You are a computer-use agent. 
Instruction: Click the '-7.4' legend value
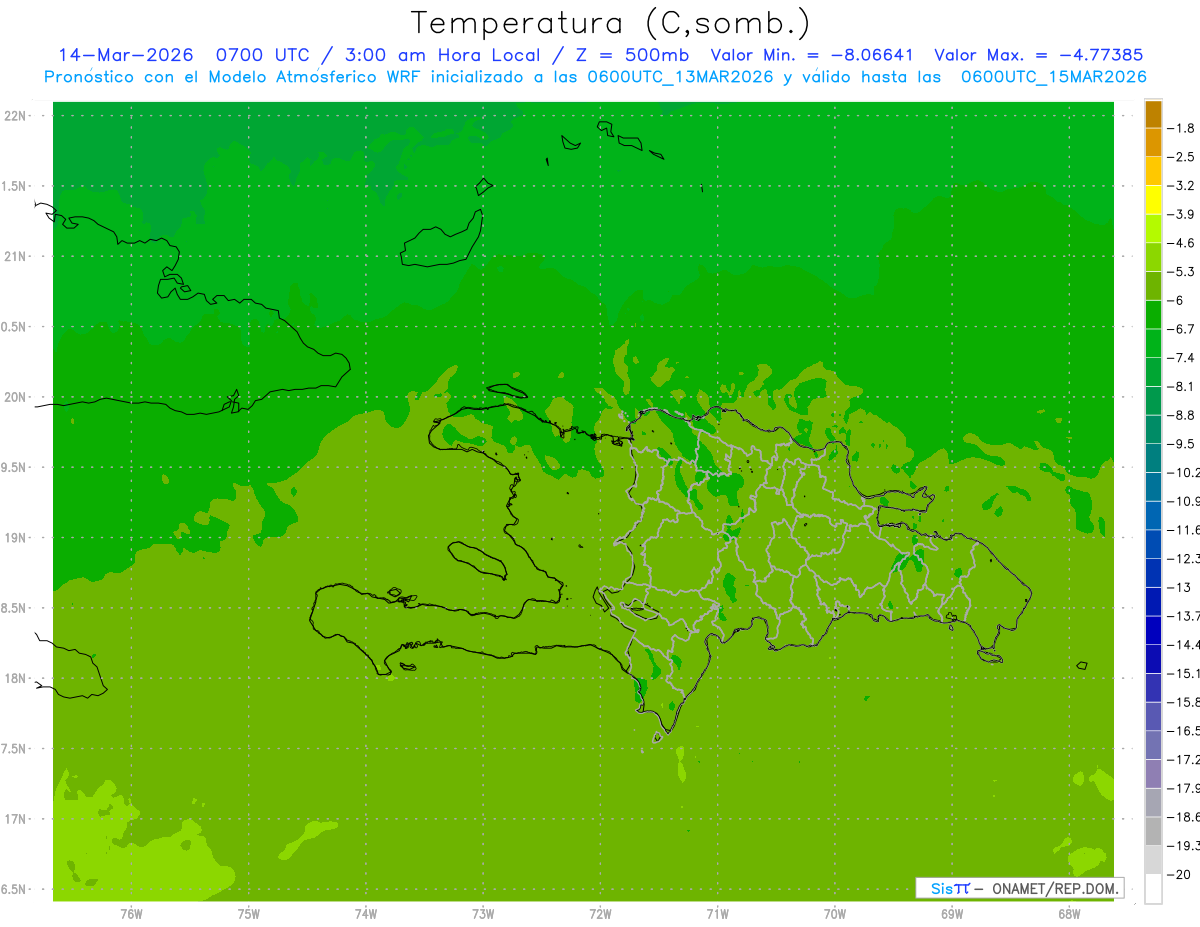coord(1183,357)
